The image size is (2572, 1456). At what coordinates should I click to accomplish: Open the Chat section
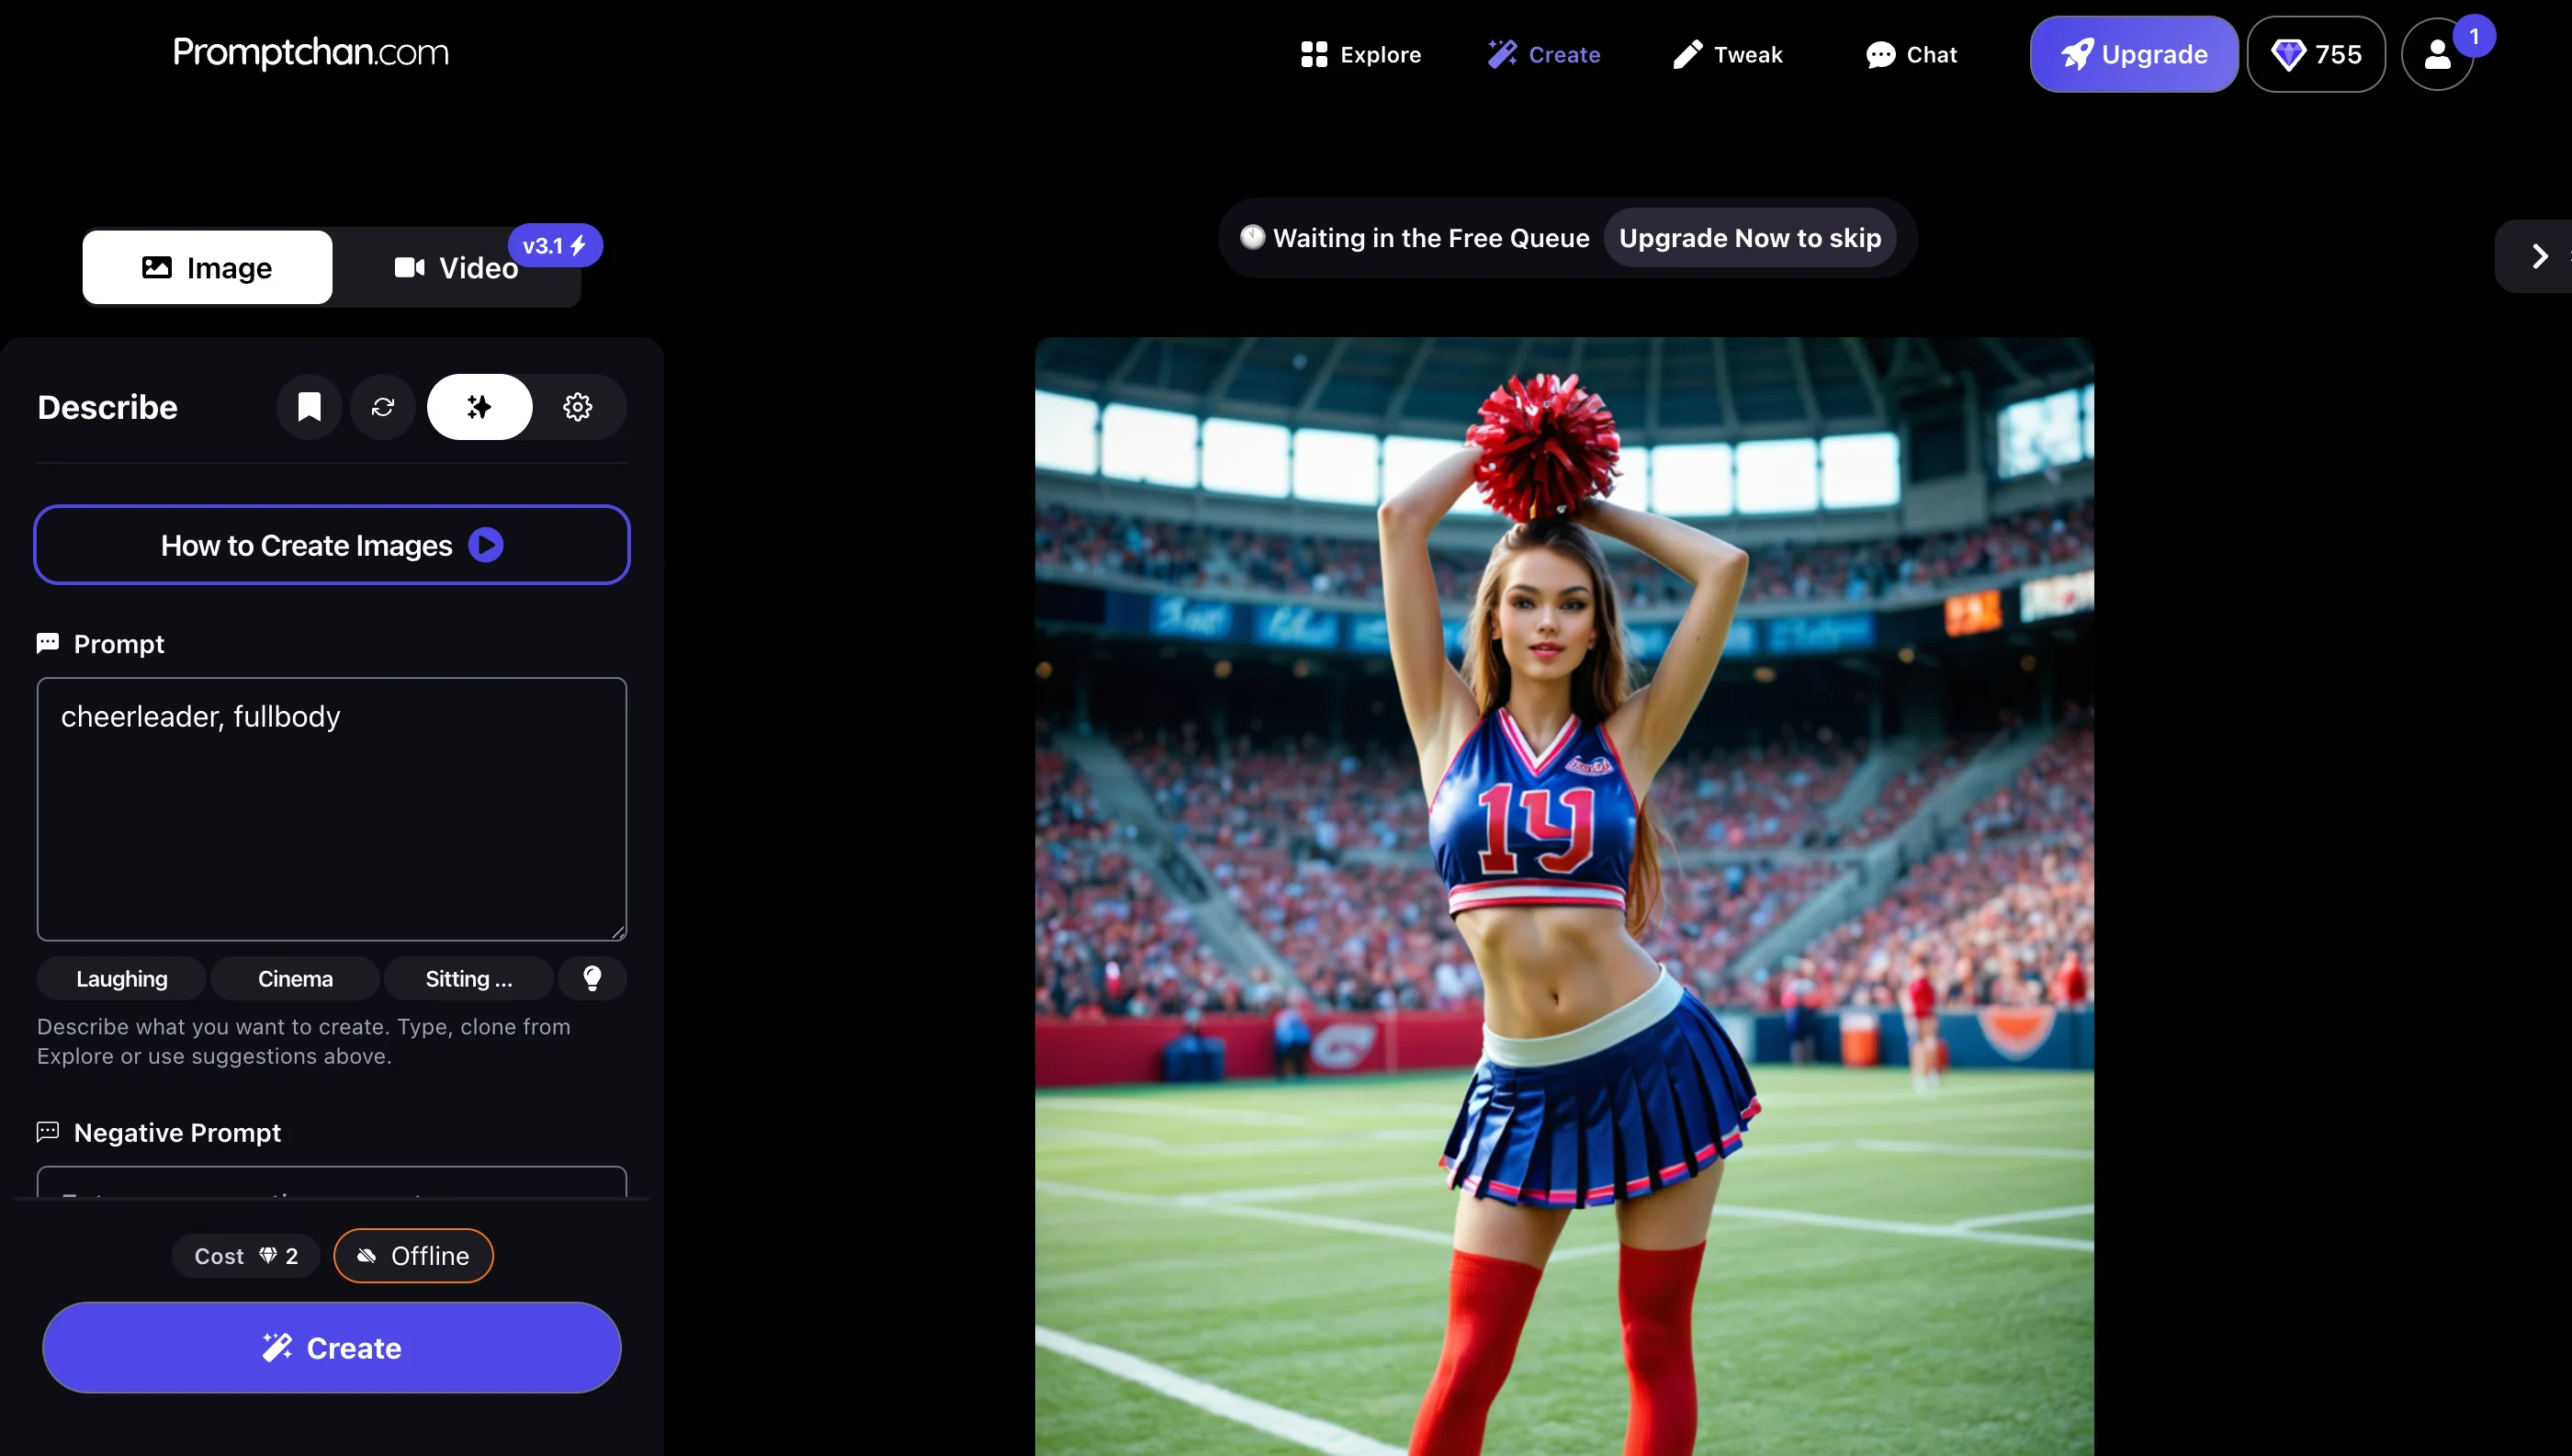click(x=1911, y=55)
